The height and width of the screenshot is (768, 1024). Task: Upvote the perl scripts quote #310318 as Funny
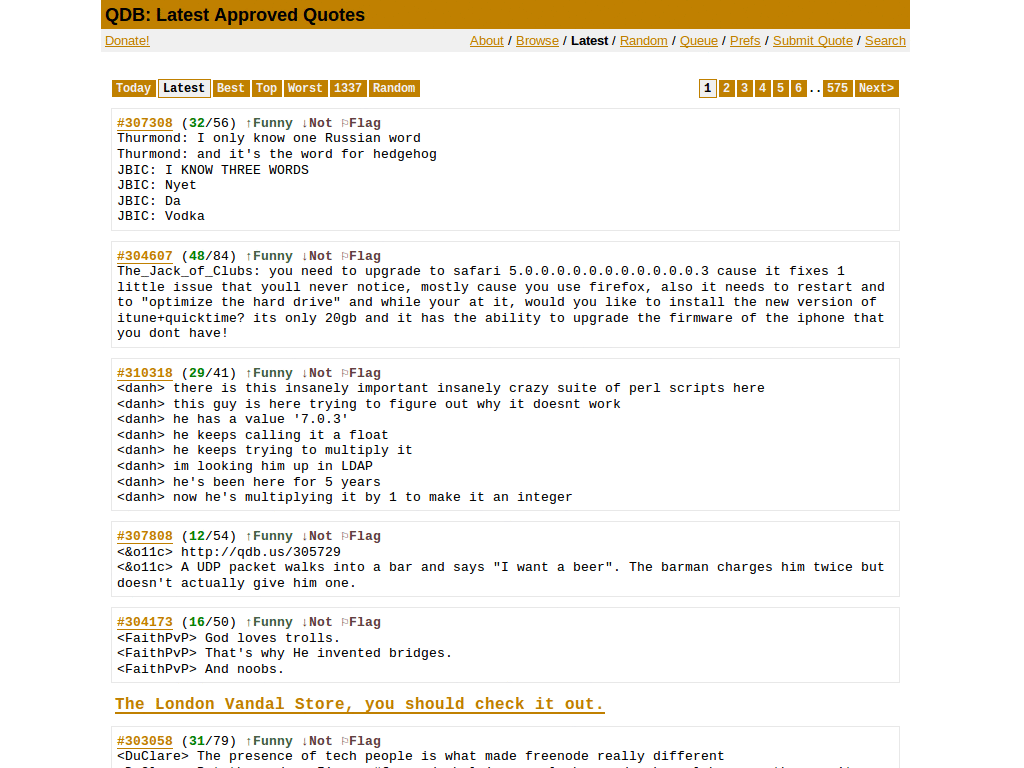[270, 372]
